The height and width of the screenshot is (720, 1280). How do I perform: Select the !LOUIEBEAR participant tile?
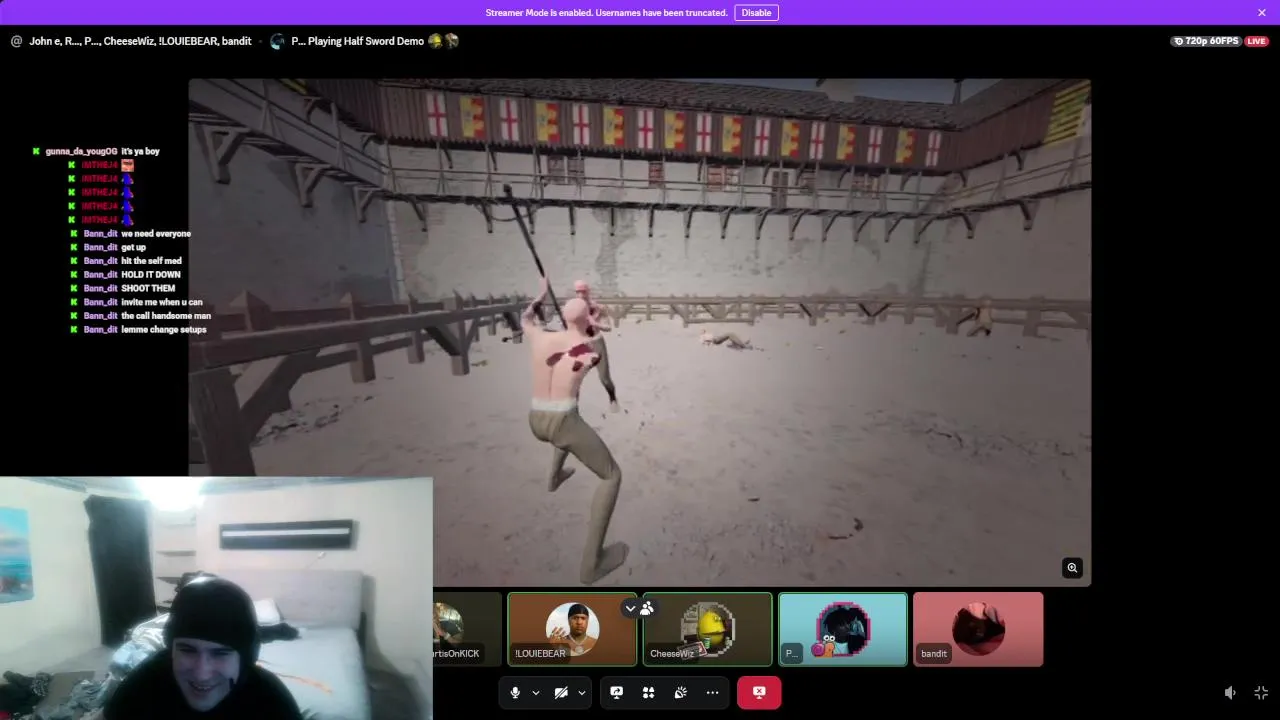pyautogui.click(x=572, y=629)
